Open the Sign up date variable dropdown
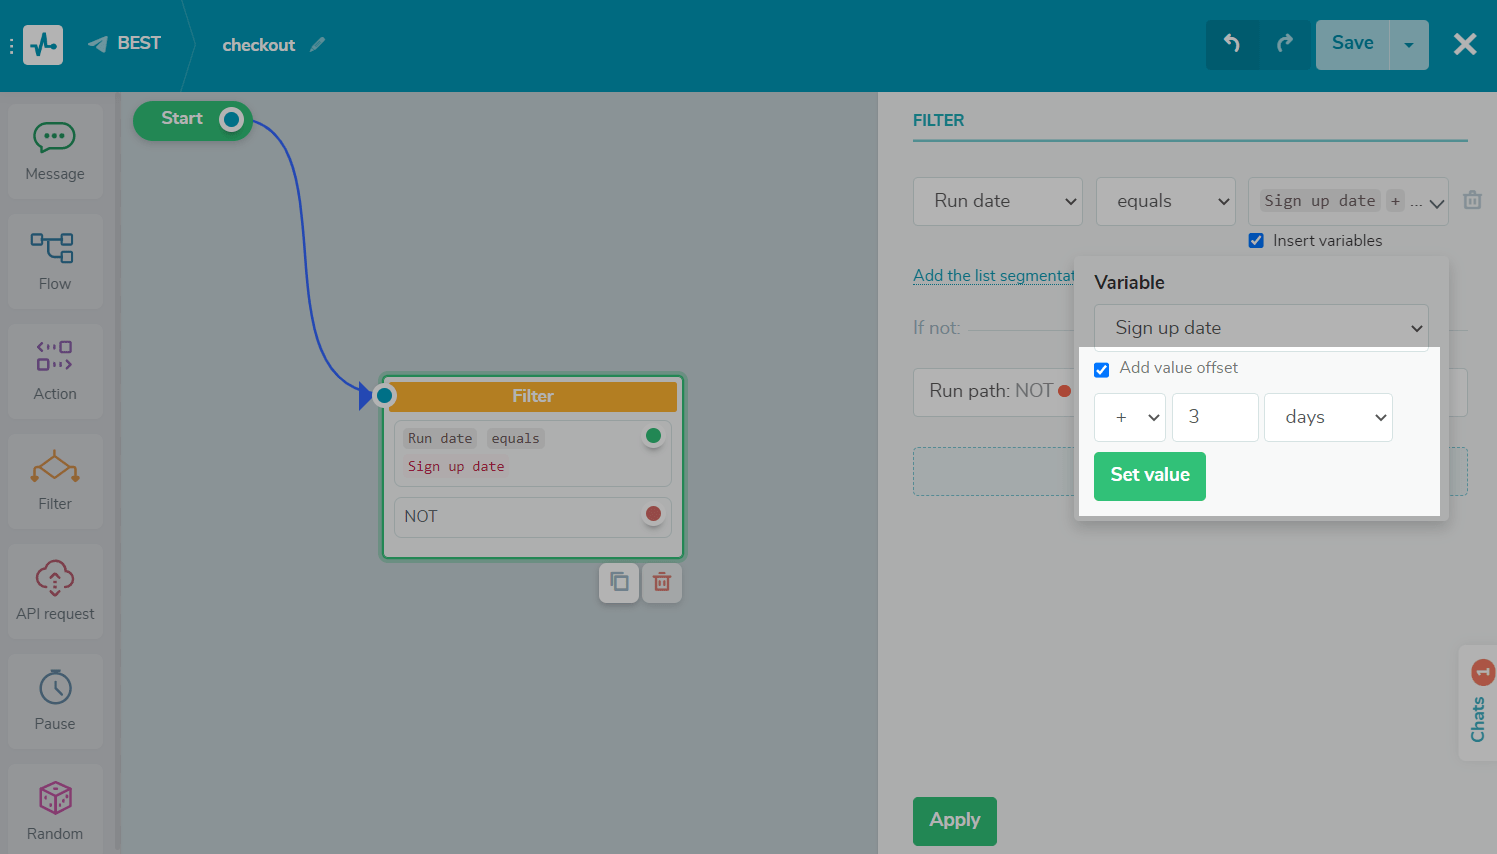The image size is (1497, 854). pos(1260,328)
